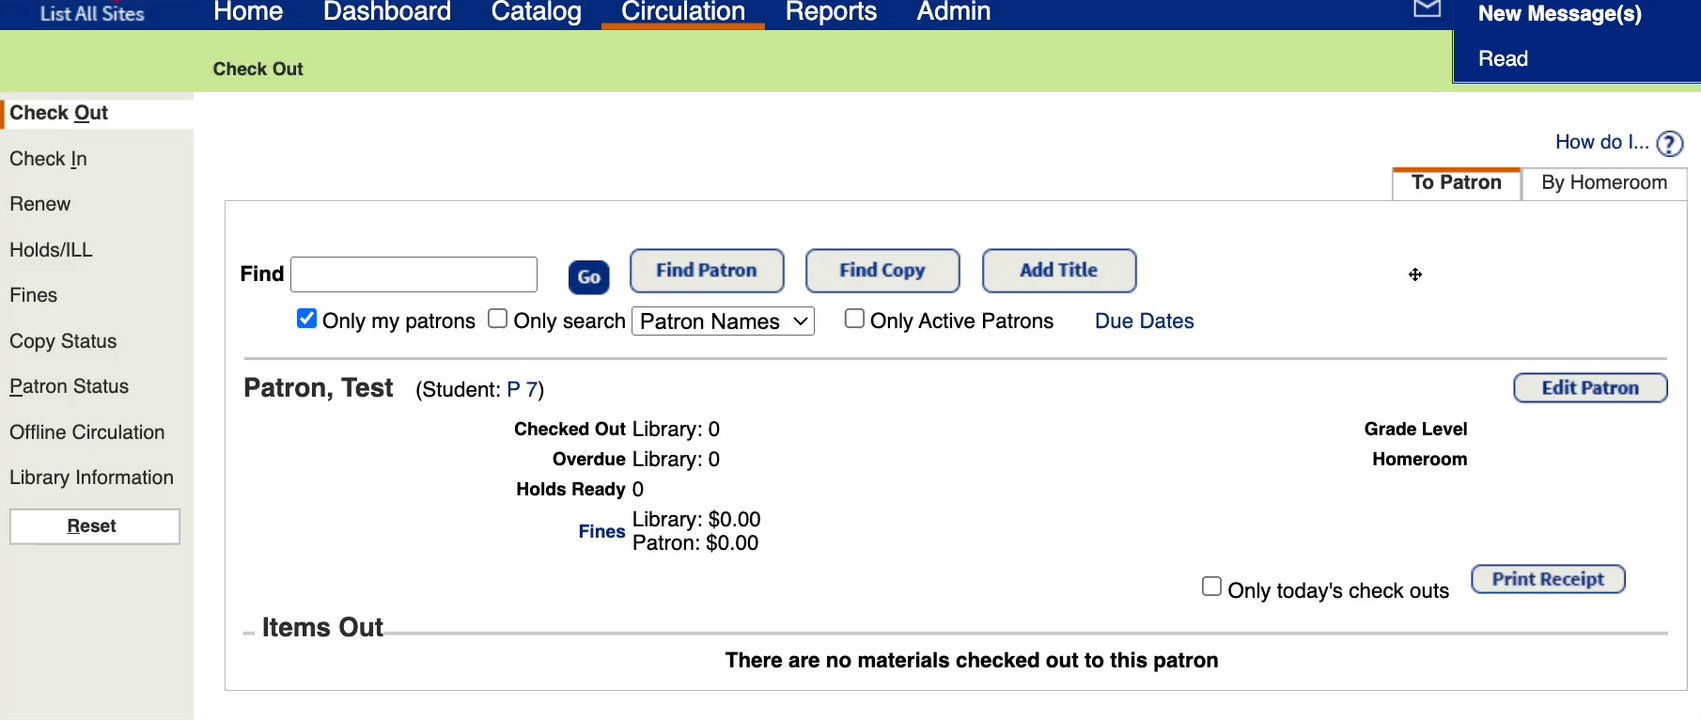Select the To Patron tab
Viewport: 1701px width, 720px height.
click(x=1456, y=183)
